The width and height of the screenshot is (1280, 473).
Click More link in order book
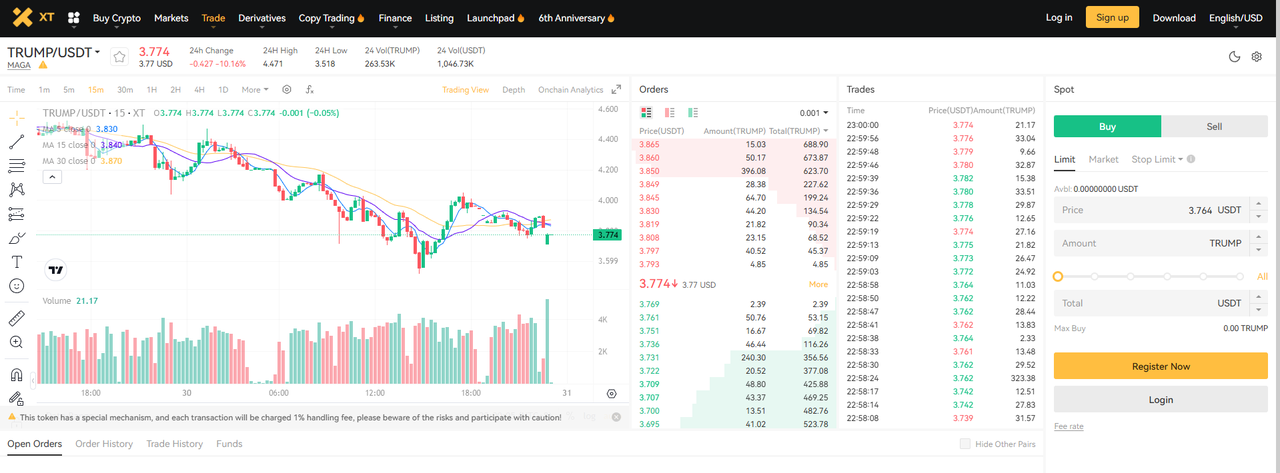pyautogui.click(x=818, y=285)
